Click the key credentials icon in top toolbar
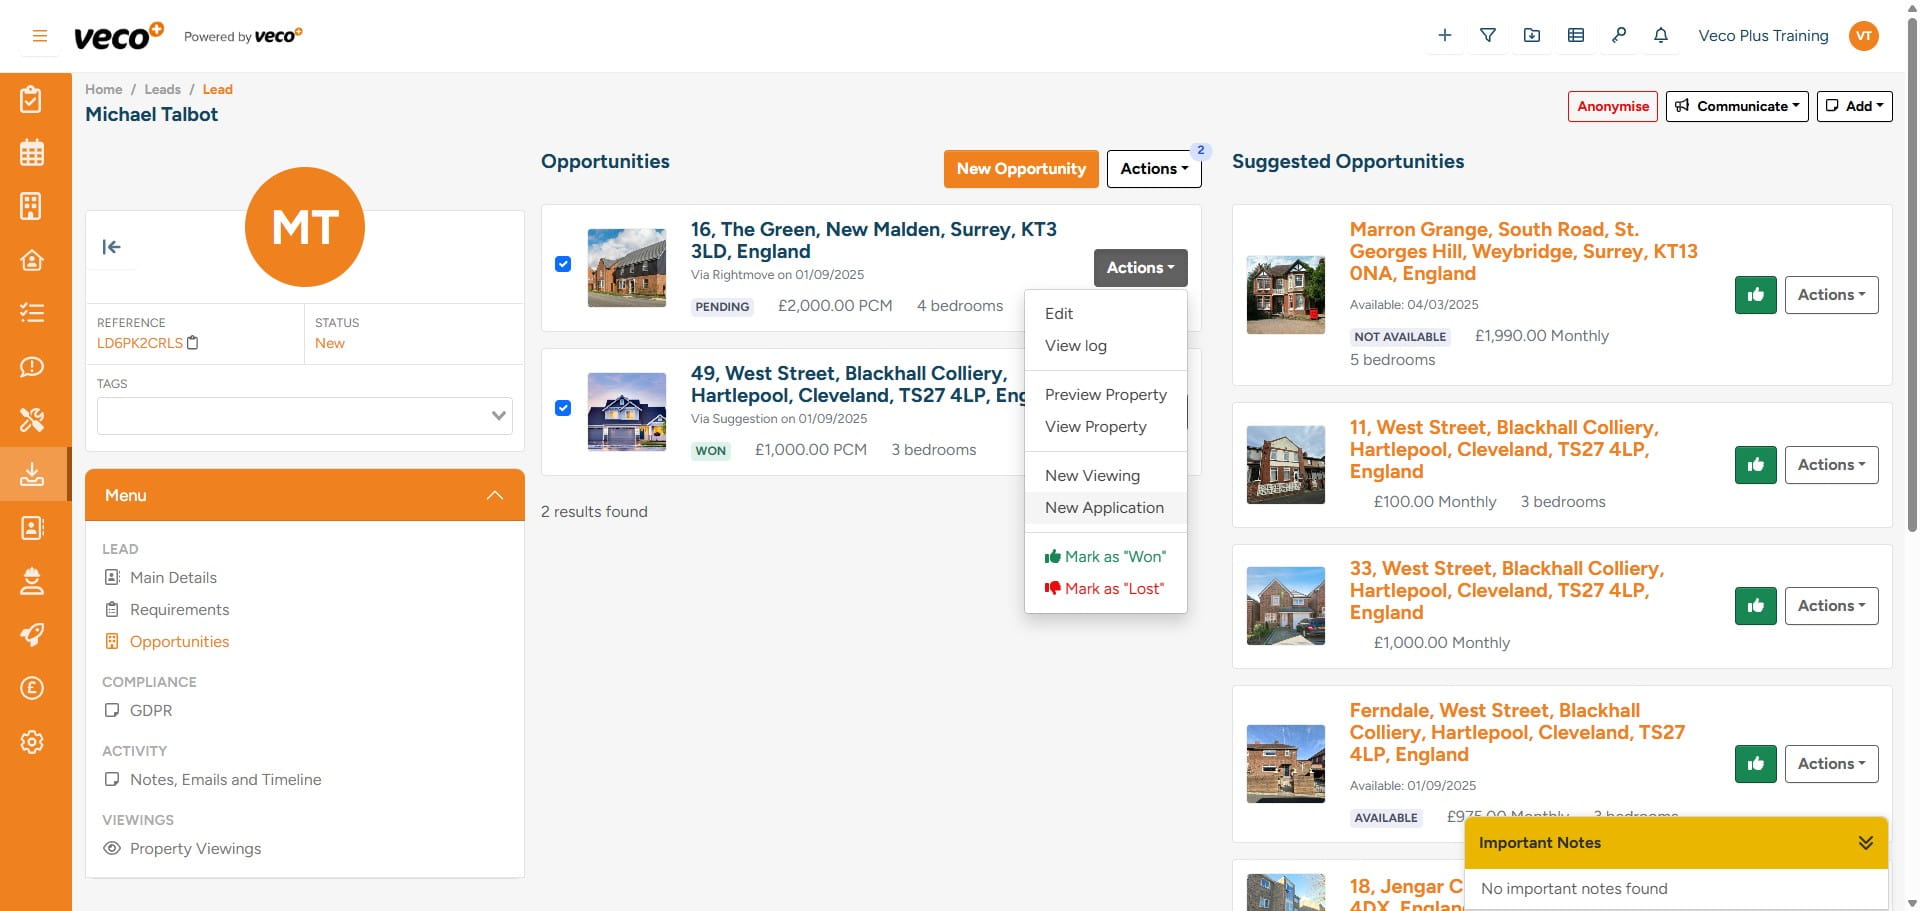The image size is (1920, 911). pyautogui.click(x=1619, y=35)
